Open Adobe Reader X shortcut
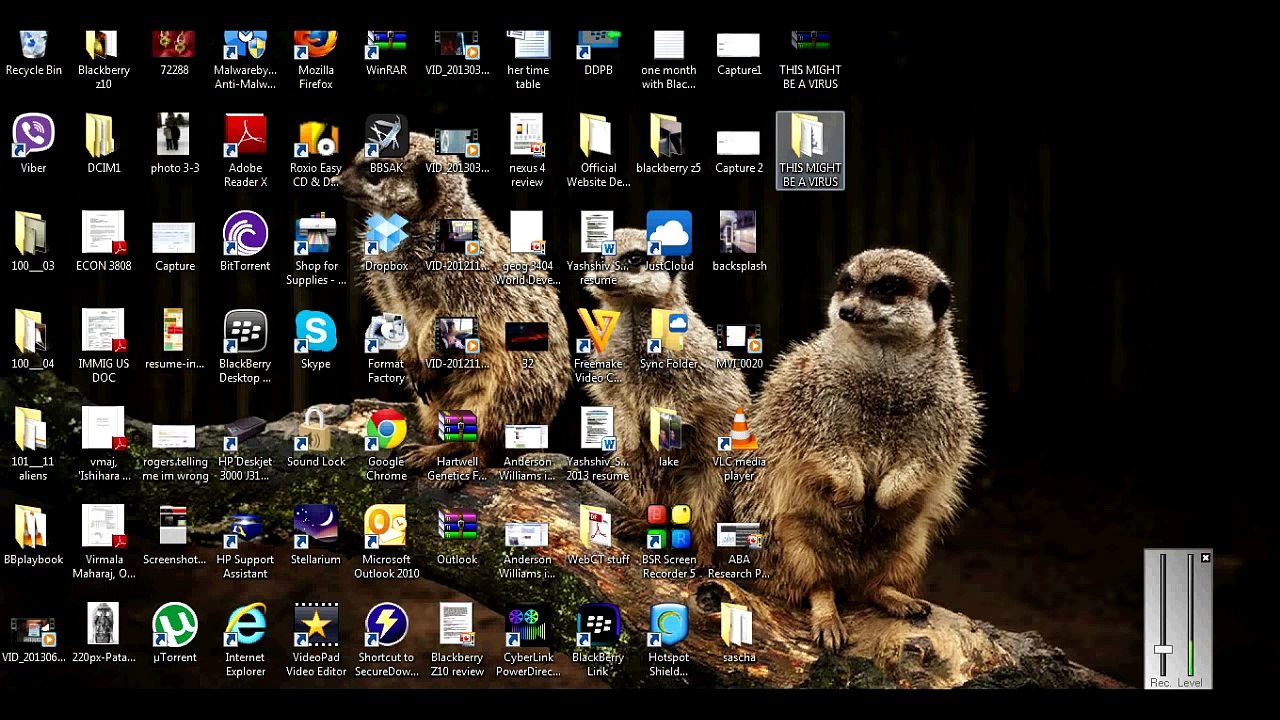Image resolution: width=1280 pixels, height=720 pixels. pos(245,152)
